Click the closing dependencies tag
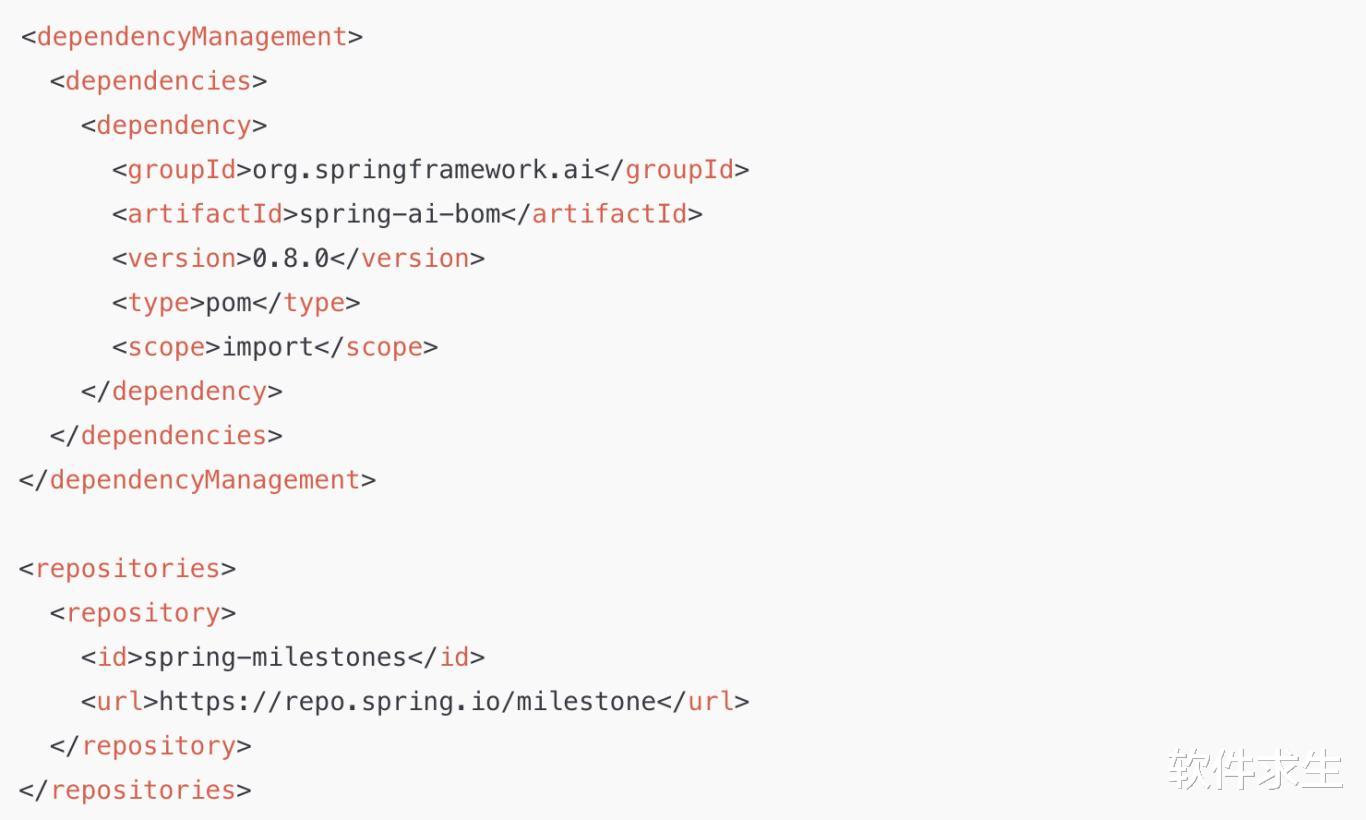The image size is (1366, 820). point(166,435)
